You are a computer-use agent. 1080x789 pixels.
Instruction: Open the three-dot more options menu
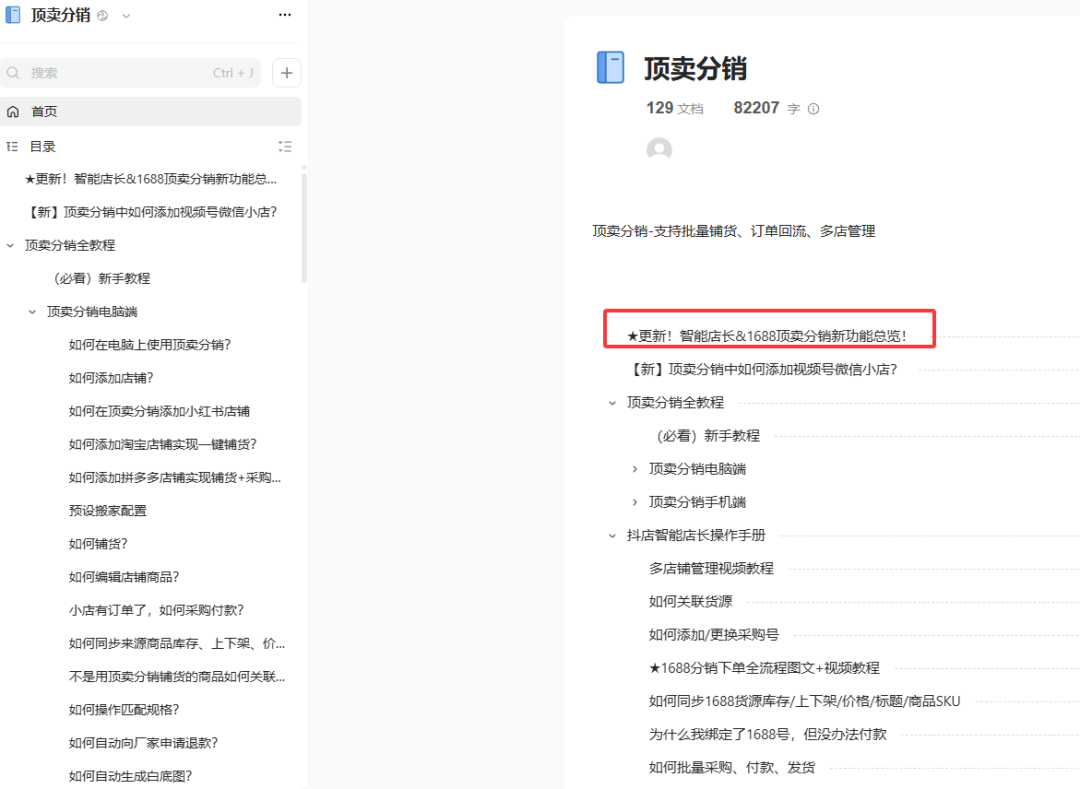point(285,15)
